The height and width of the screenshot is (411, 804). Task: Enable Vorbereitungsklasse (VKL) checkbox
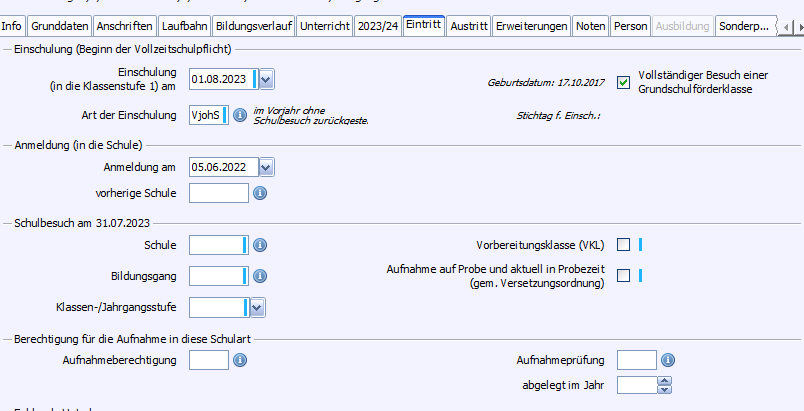pos(624,245)
